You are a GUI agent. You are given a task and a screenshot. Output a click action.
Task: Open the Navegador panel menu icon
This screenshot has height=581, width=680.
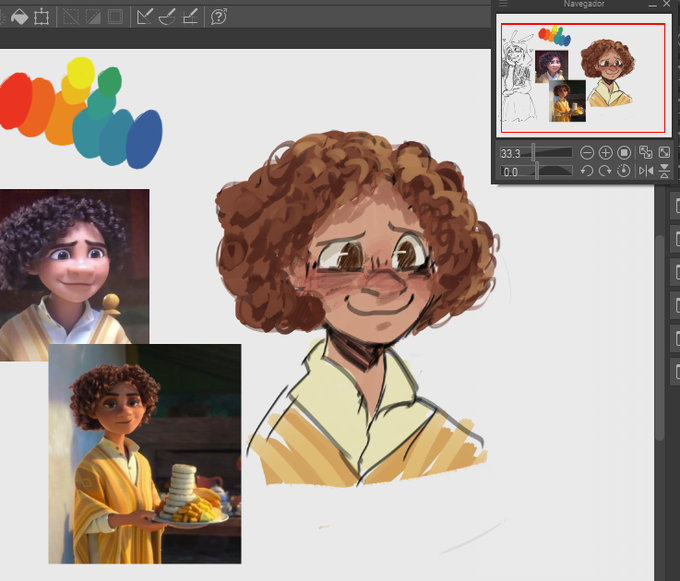[503, 4]
